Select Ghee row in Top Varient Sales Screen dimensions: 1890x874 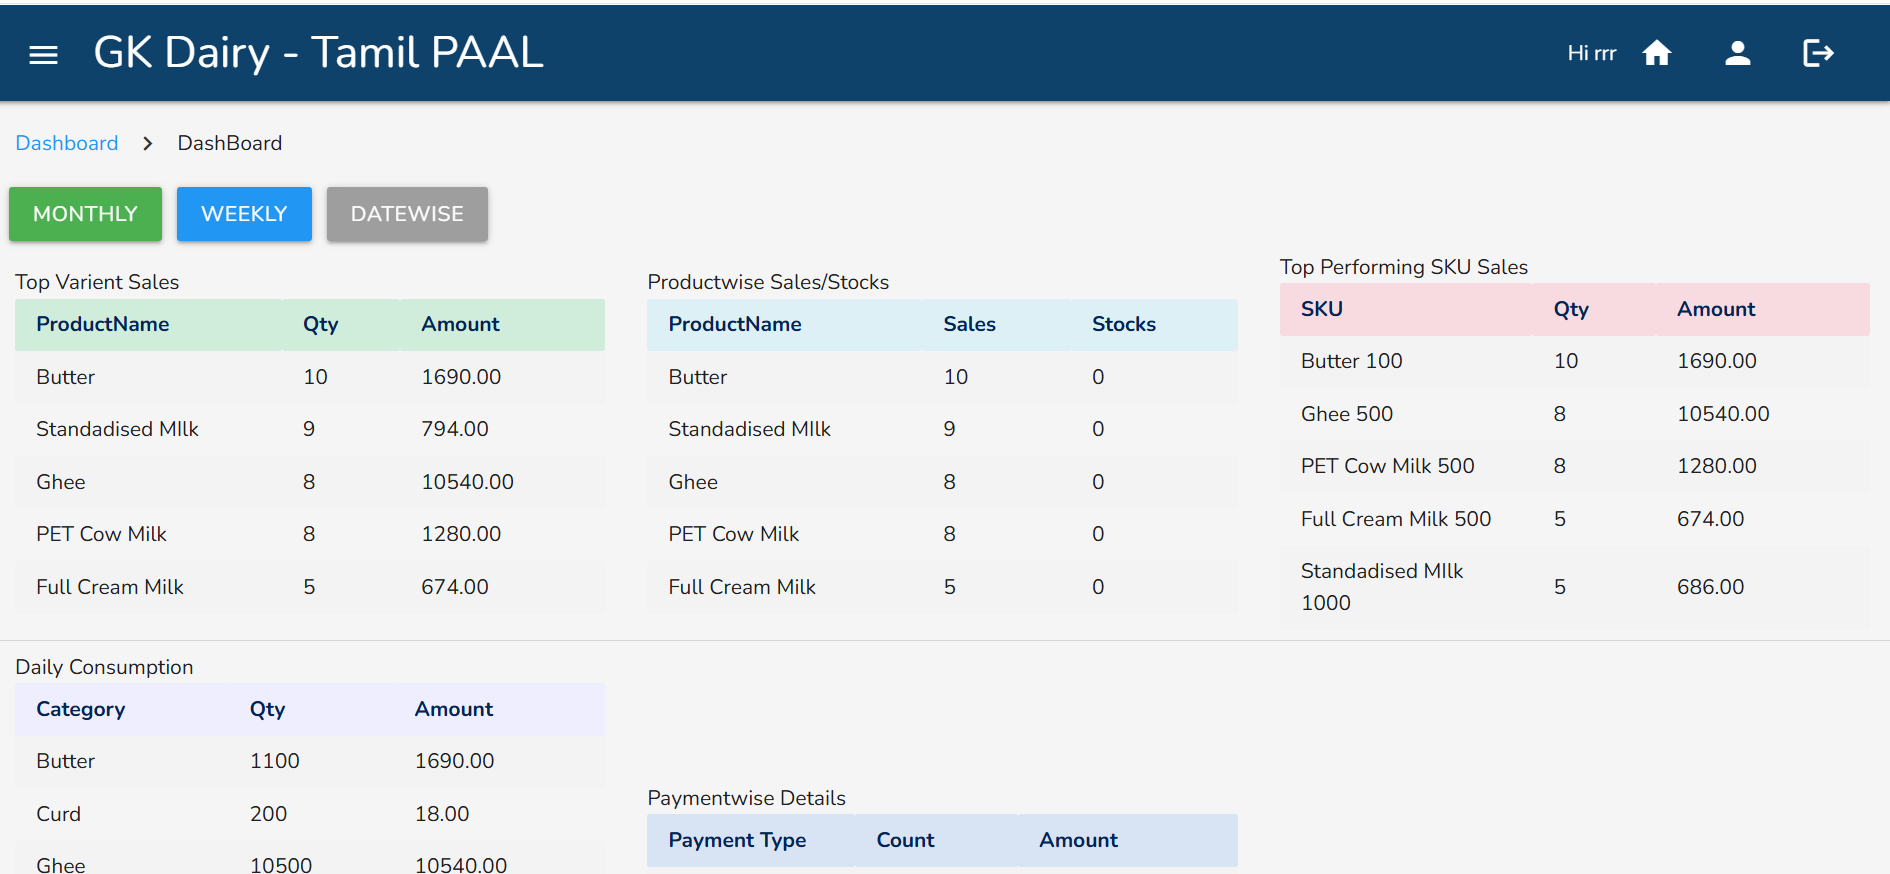click(x=310, y=482)
